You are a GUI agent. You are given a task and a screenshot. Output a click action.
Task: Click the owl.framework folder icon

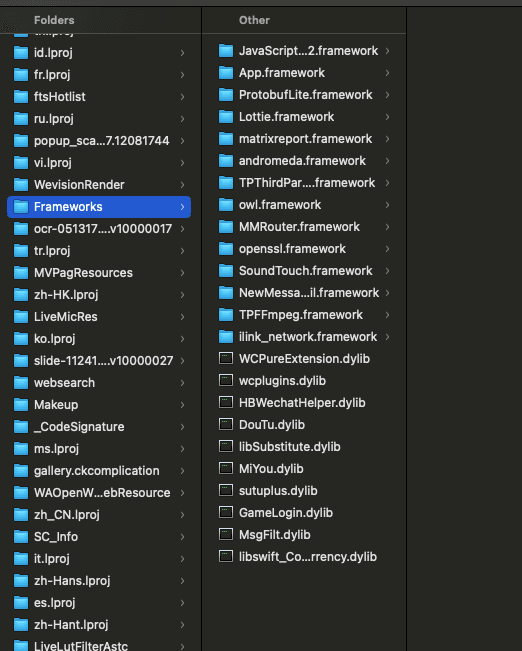coord(226,205)
